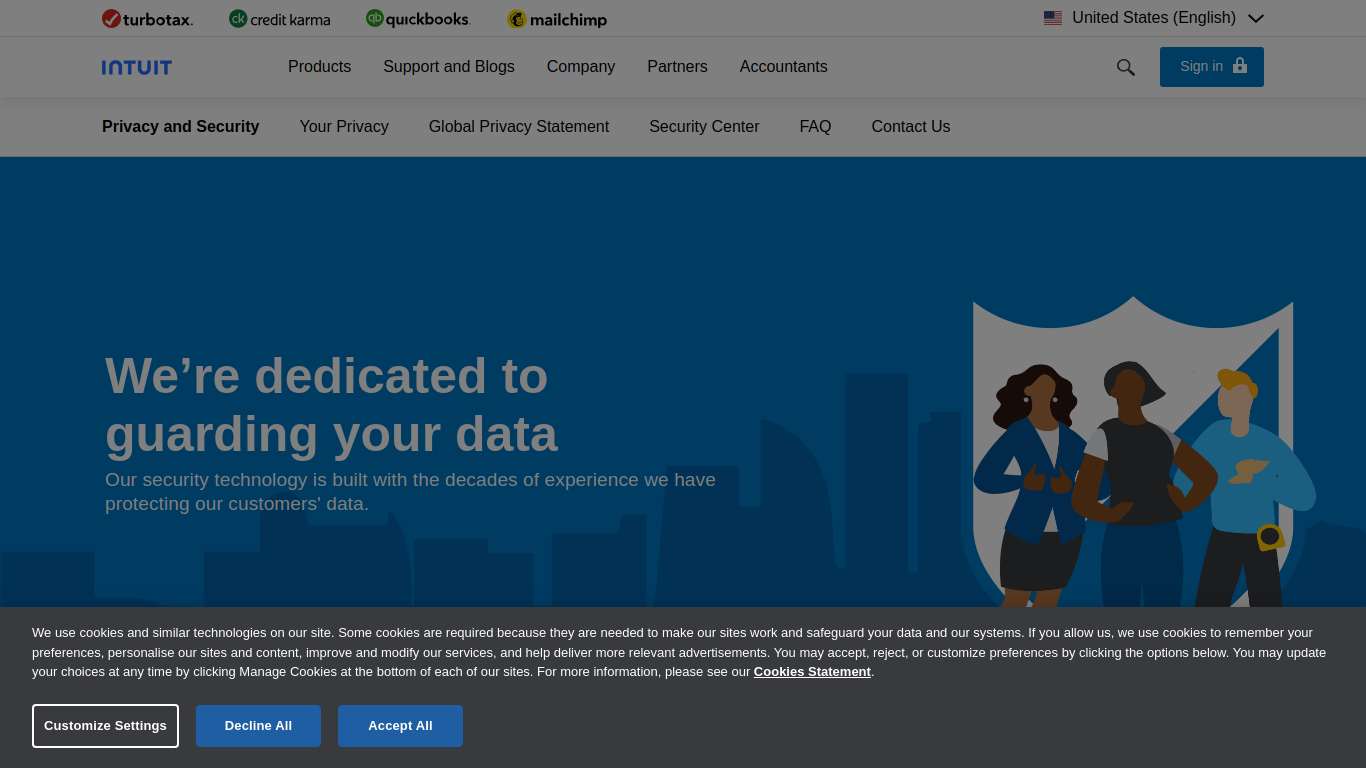This screenshot has height=768, width=1366.
Task: Open the Global Privacy Statement tab
Action: [519, 127]
